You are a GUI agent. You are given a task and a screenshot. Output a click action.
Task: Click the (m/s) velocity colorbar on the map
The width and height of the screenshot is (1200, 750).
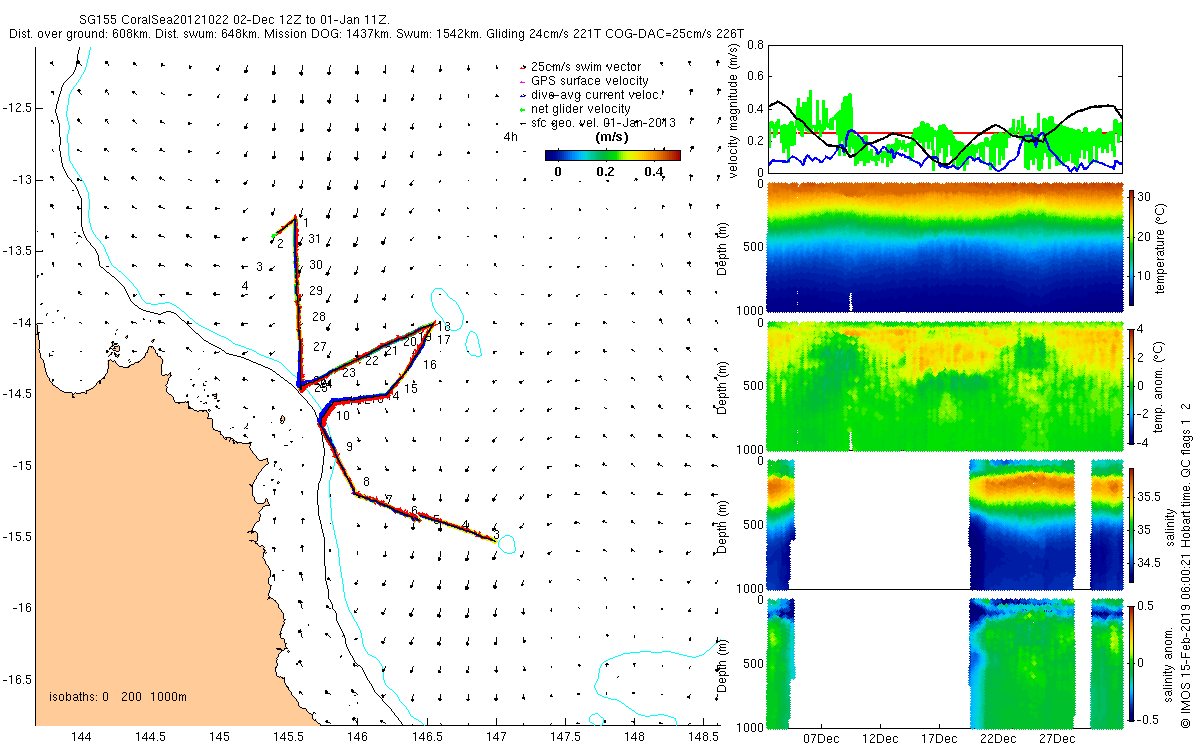pos(612,155)
